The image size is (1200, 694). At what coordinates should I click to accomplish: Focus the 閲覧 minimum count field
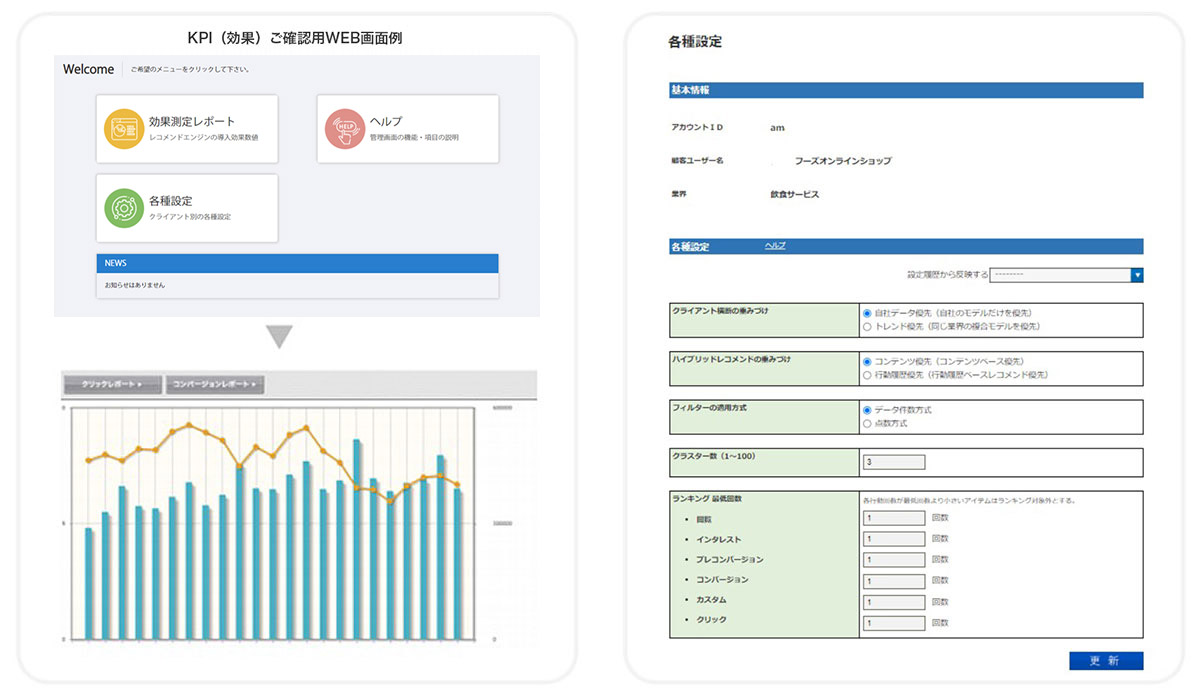[894, 519]
